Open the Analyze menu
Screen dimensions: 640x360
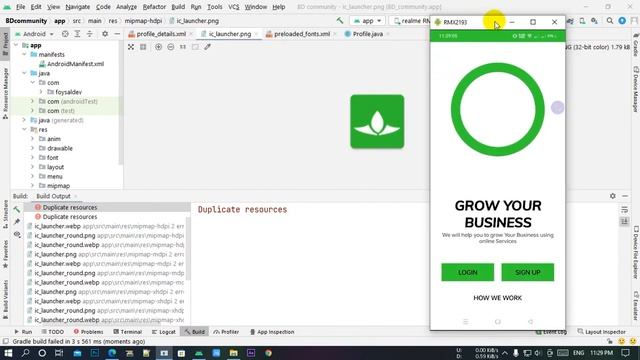pos(126,7)
